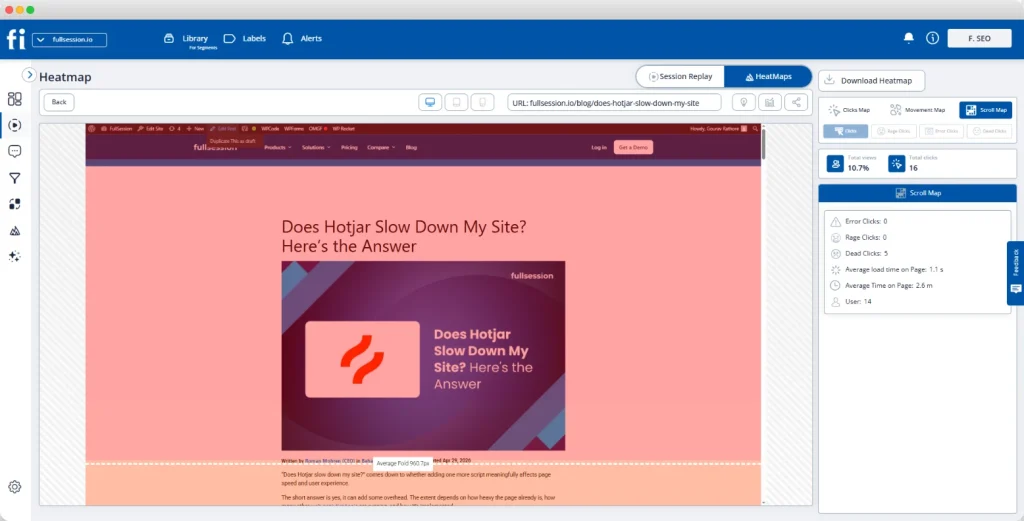This screenshot has height=521, width=1024.
Task: Expand Compare menu in page preview
Action: click(381, 148)
